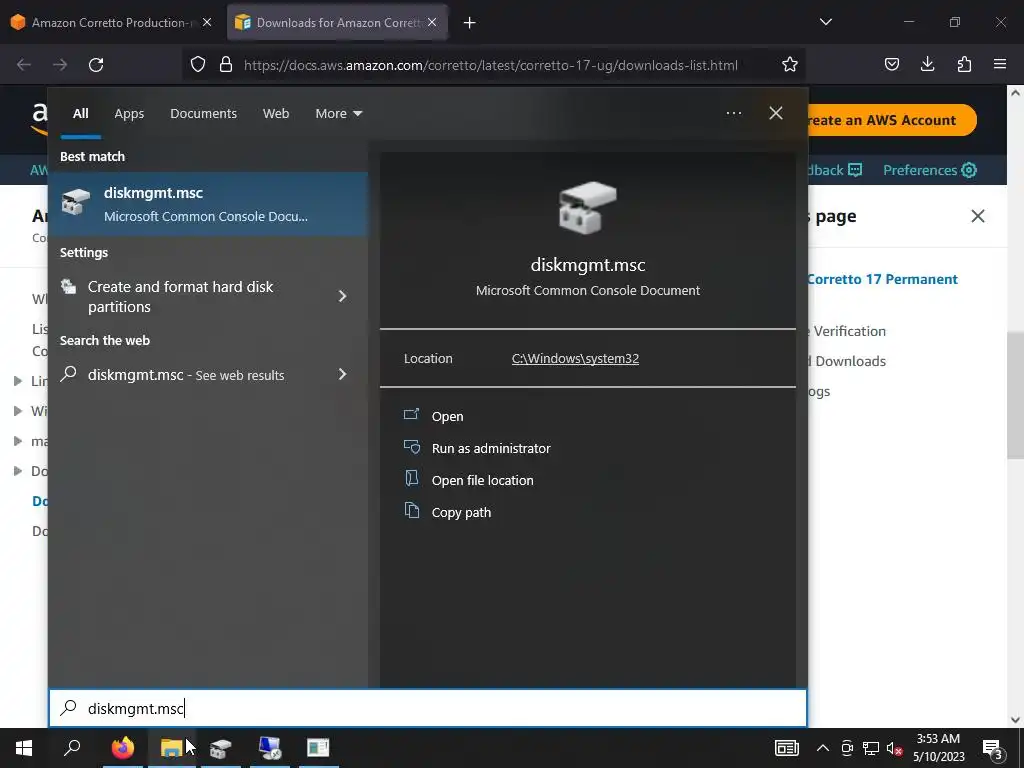
Task: Click the scrollbar up arrow
Action: tap(1015, 93)
